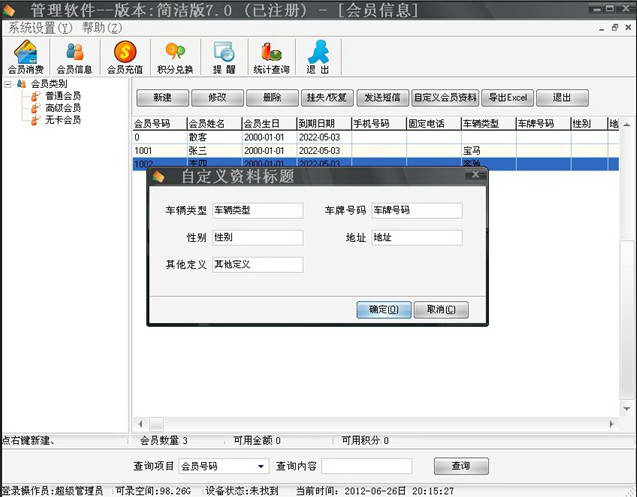Screen dimensions: 637x497
Task: Click the 查询 search button
Action: 461,466
